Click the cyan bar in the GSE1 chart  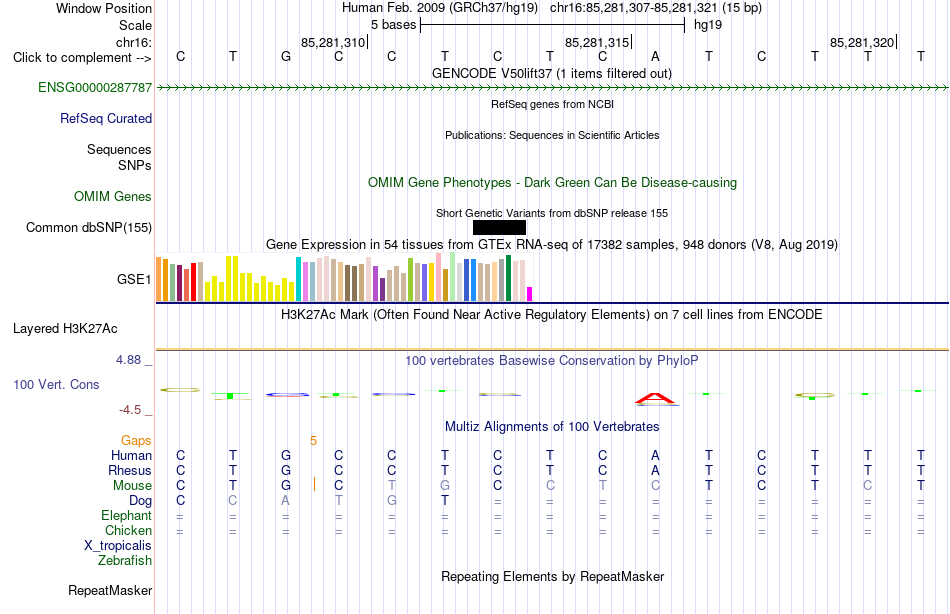click(299, 279)
